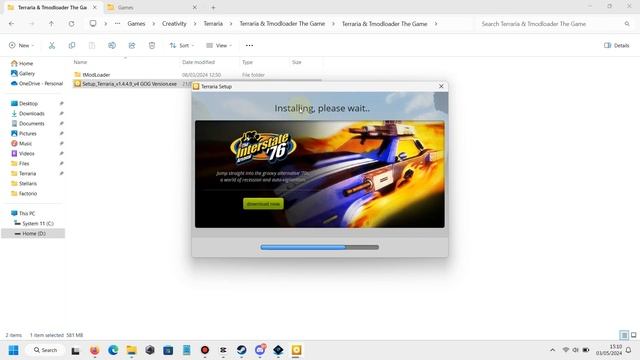Refresh the folder view

[71, 24]
